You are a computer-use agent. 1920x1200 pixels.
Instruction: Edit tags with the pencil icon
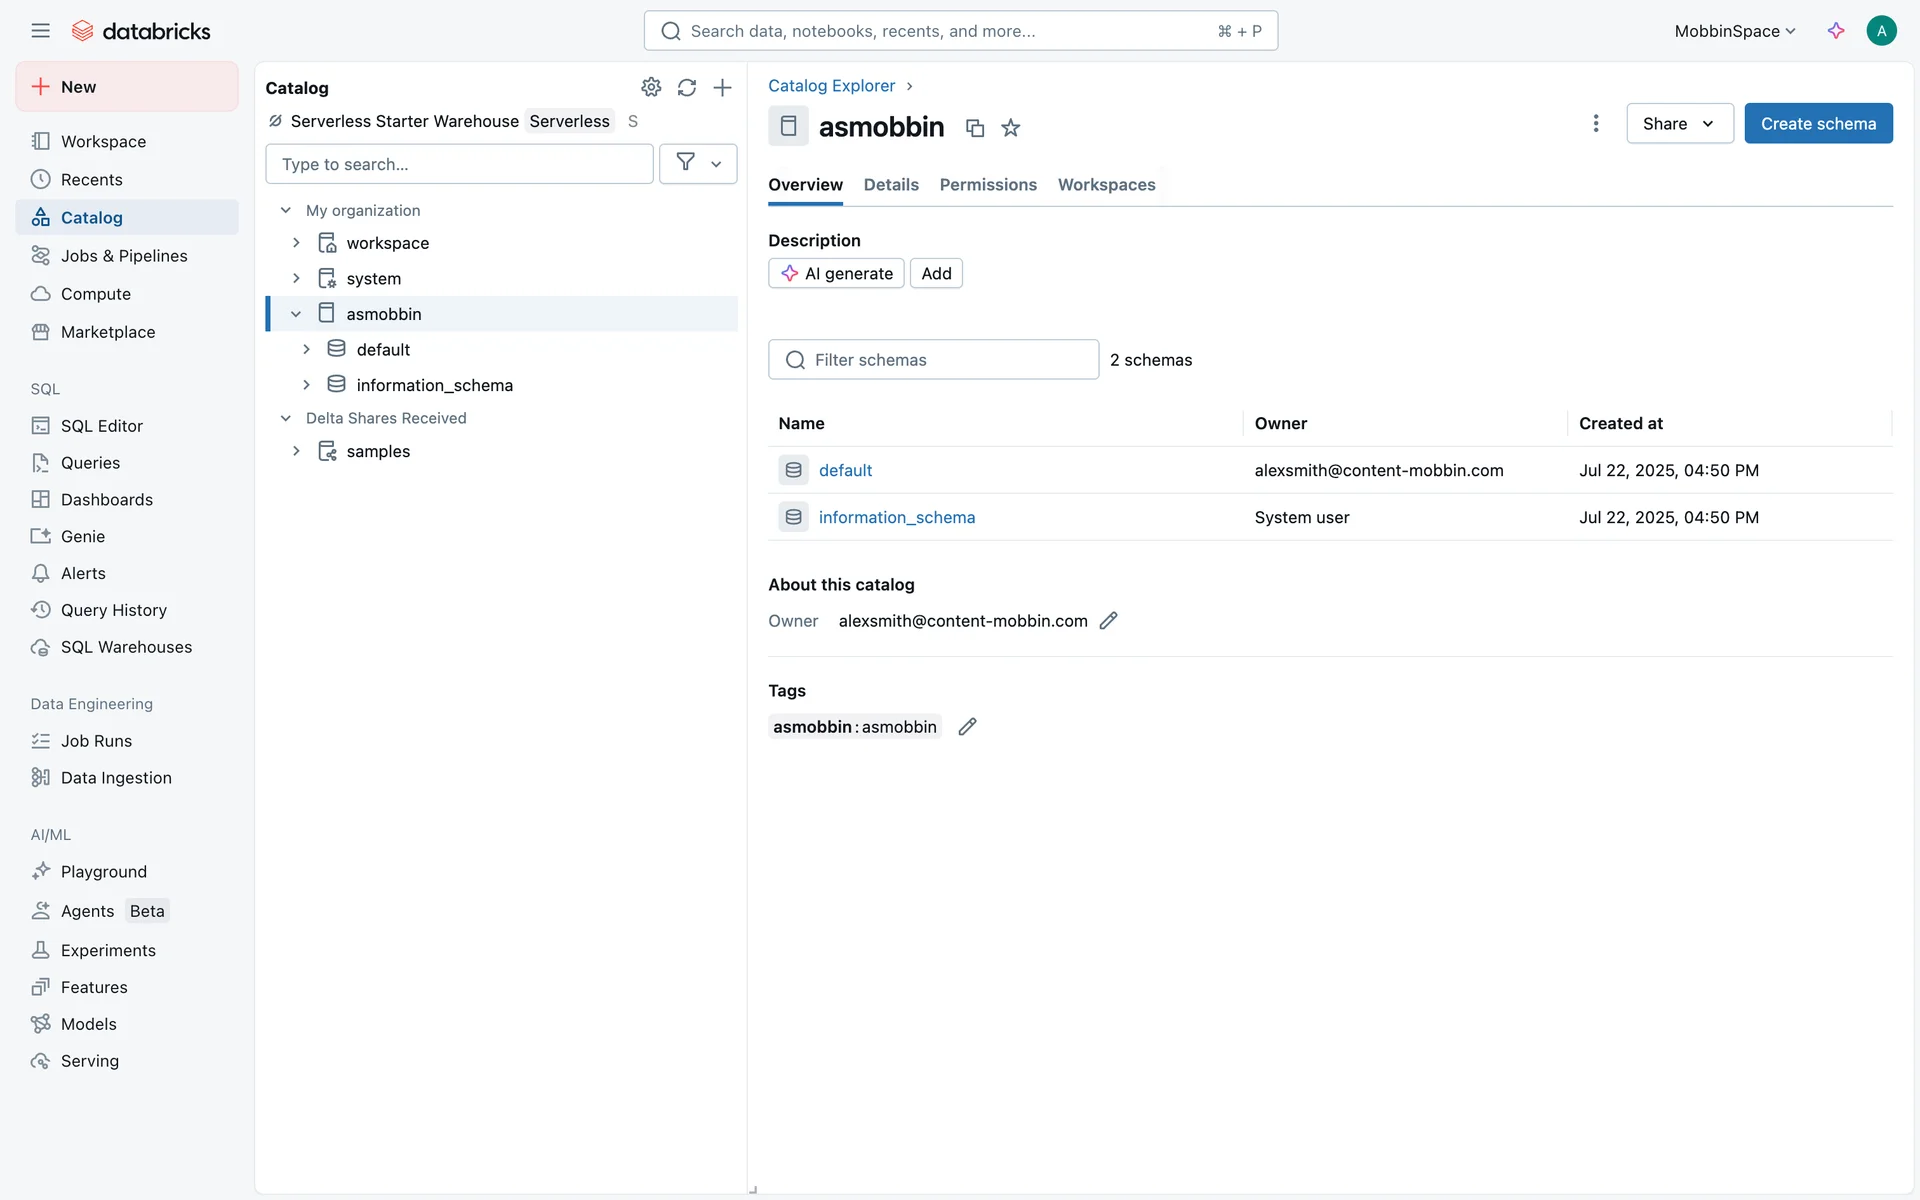(x=967, y=727)
